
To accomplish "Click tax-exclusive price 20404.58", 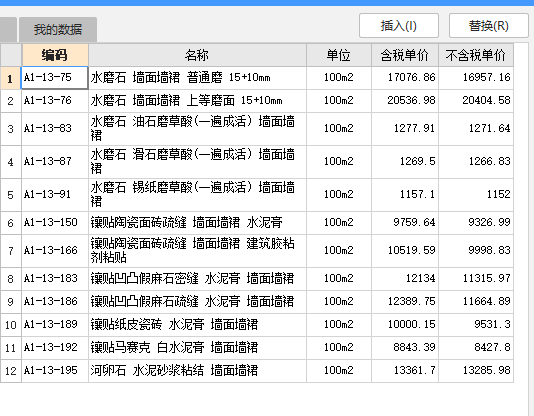I will (x=476, y=101).
